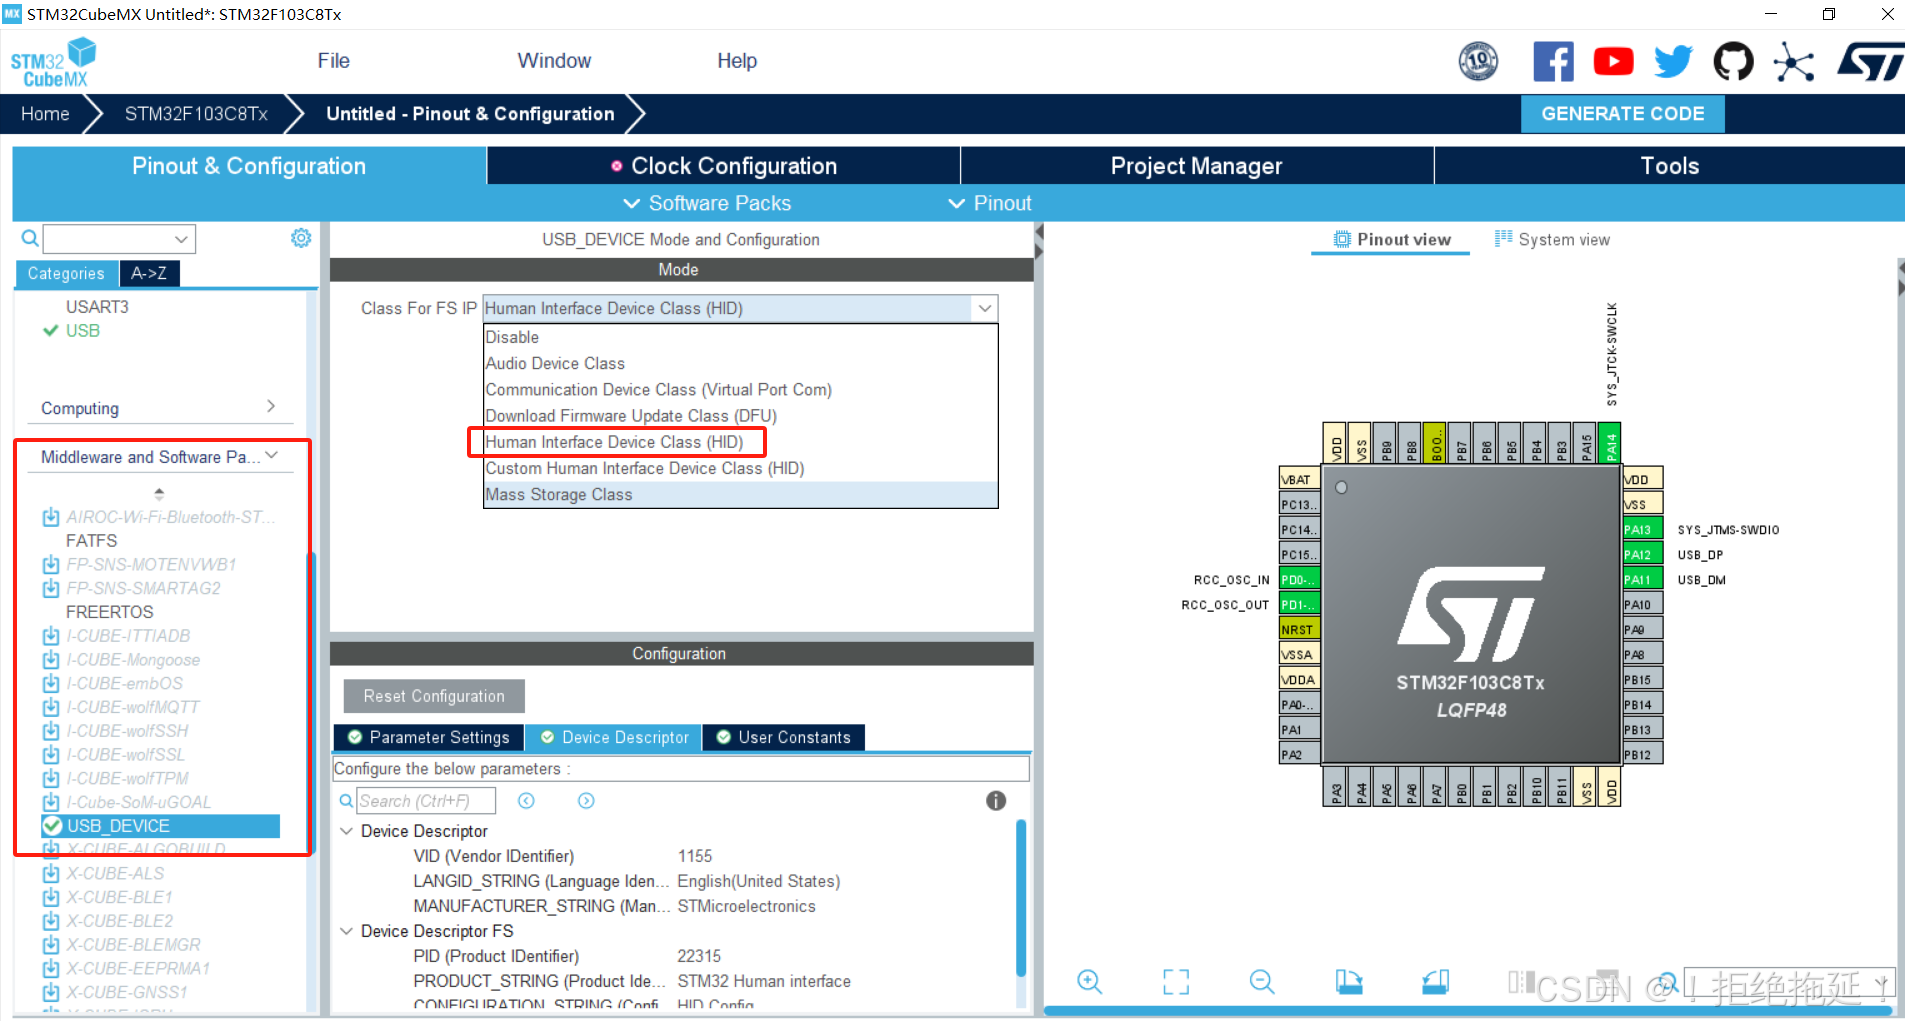Open the Window menu

pos(554,61)
